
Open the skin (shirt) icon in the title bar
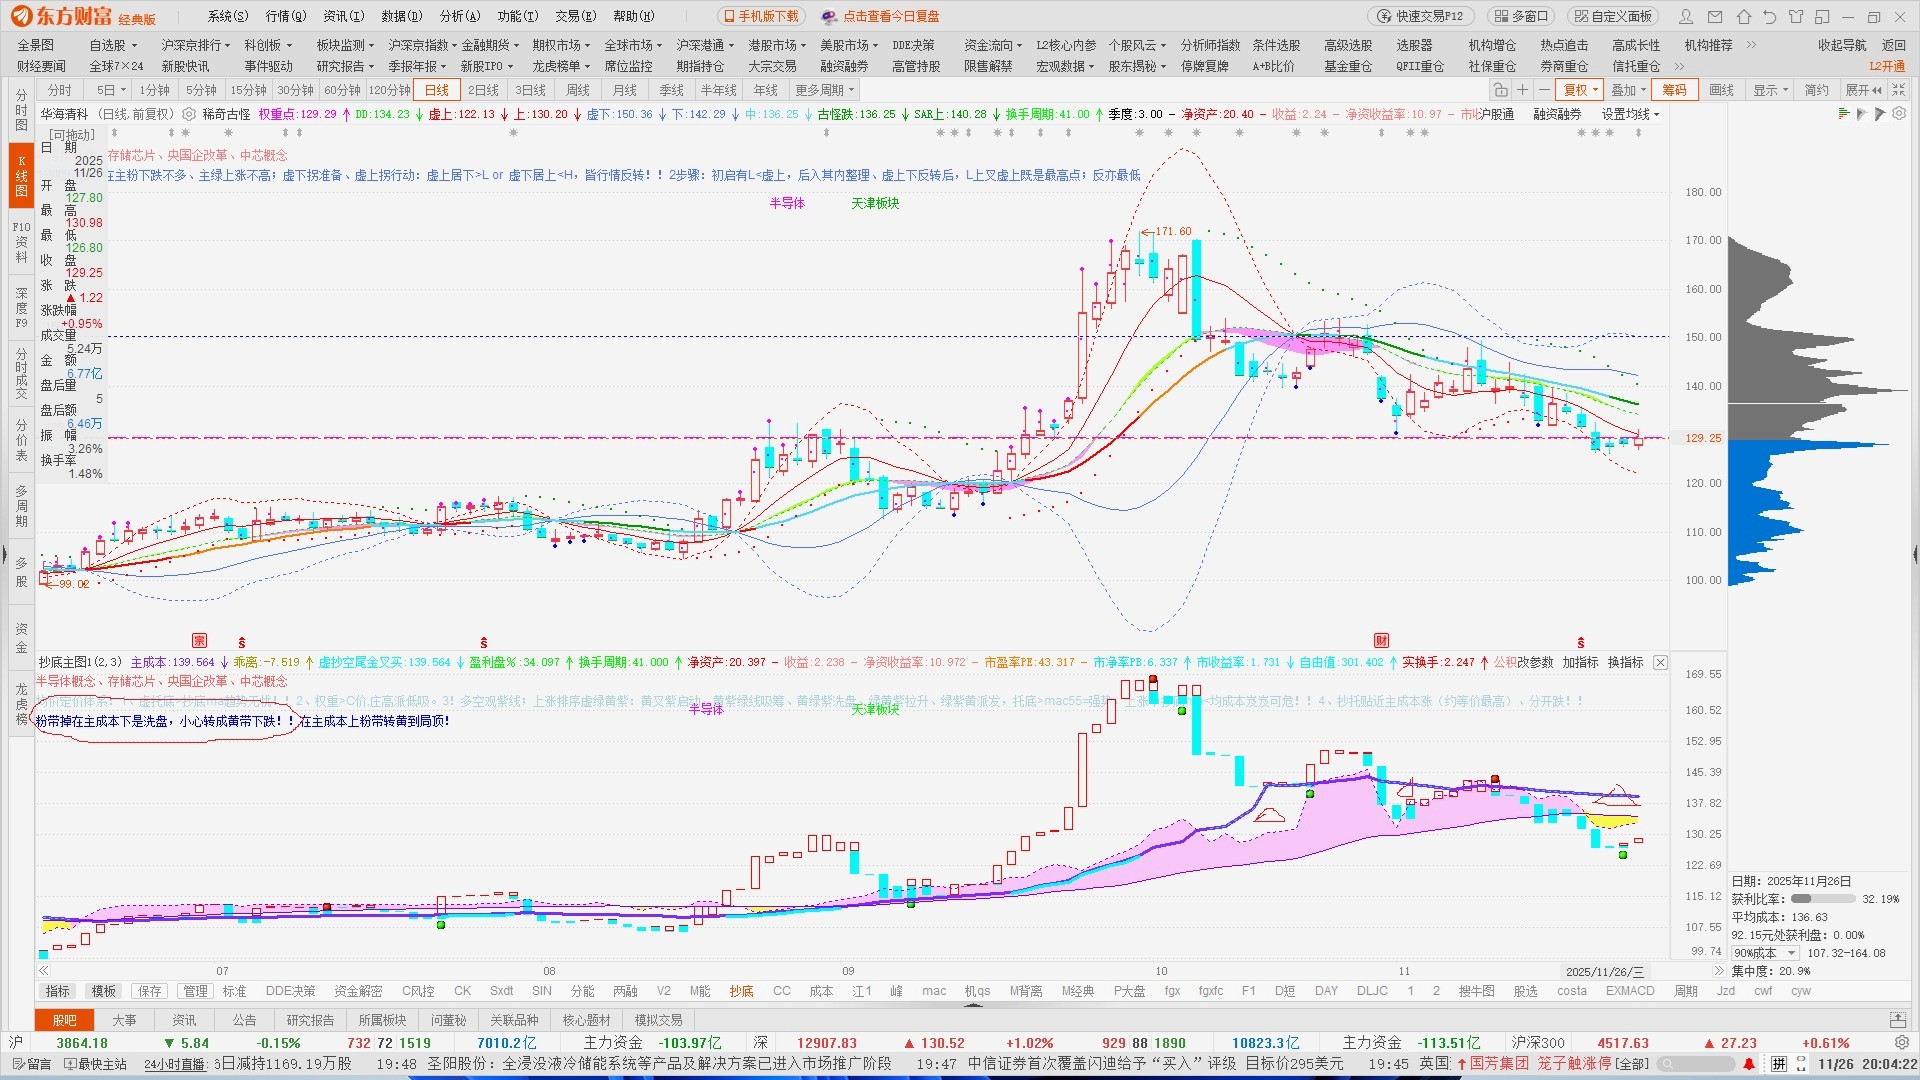tap(1796, 16)
